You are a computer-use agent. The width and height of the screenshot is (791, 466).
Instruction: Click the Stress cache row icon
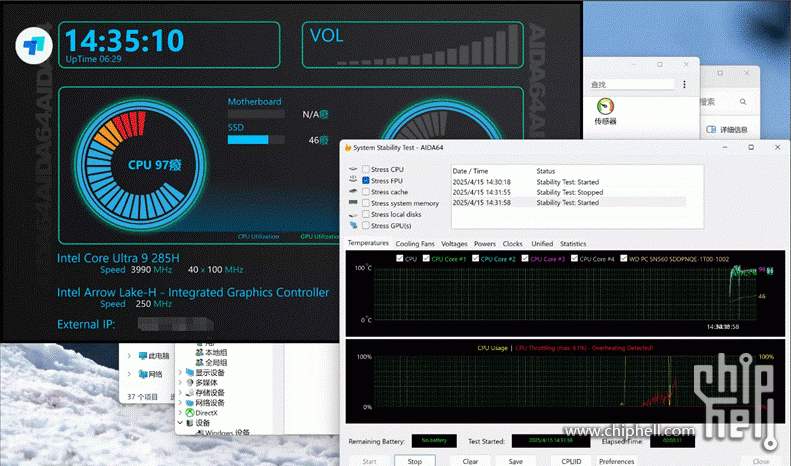(353, 192)
